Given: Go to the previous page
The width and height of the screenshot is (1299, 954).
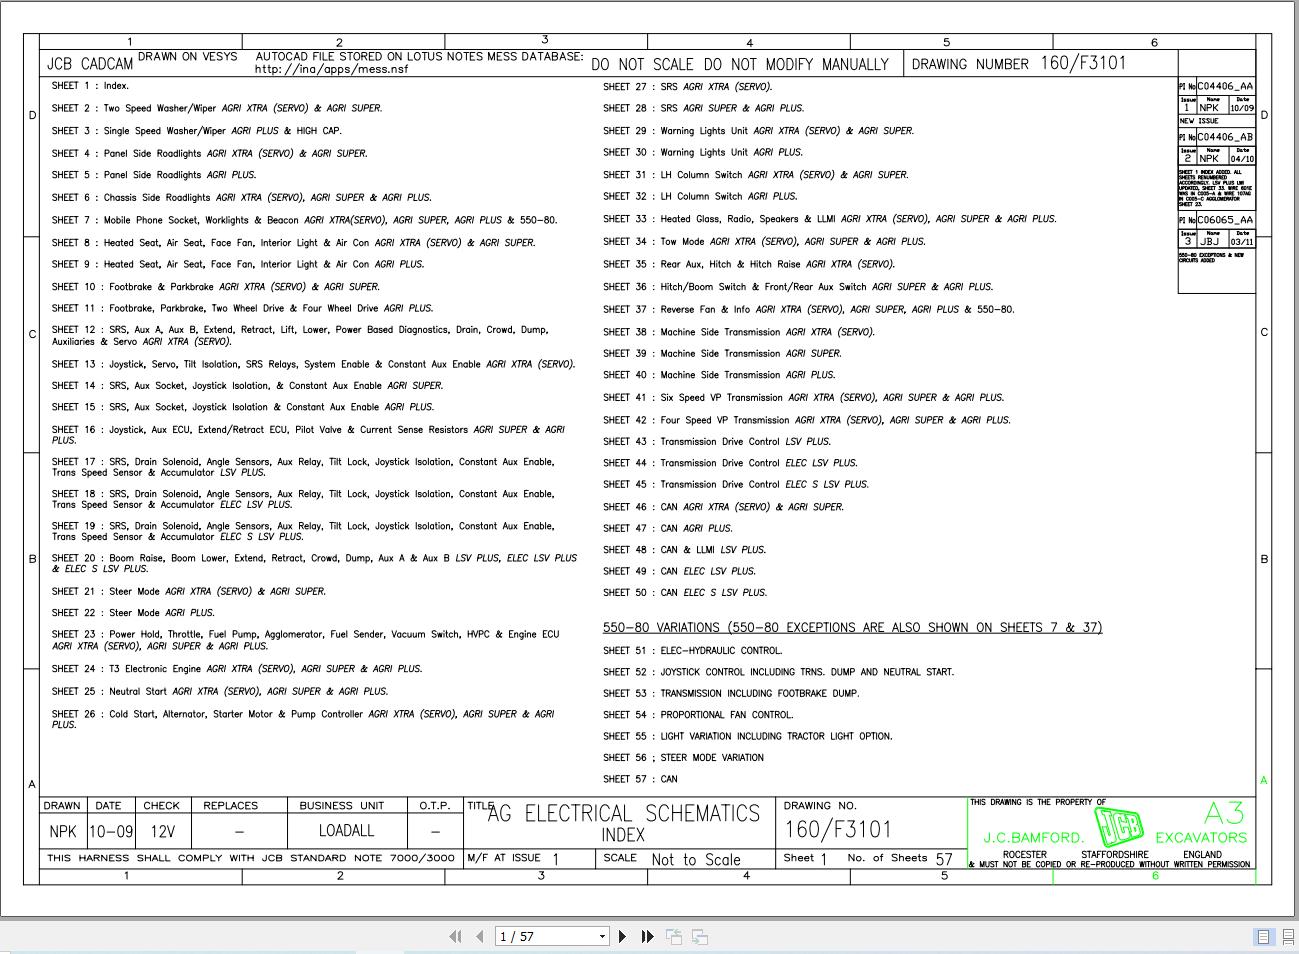Looking at the screenshot, I should (x=480, y=937).
